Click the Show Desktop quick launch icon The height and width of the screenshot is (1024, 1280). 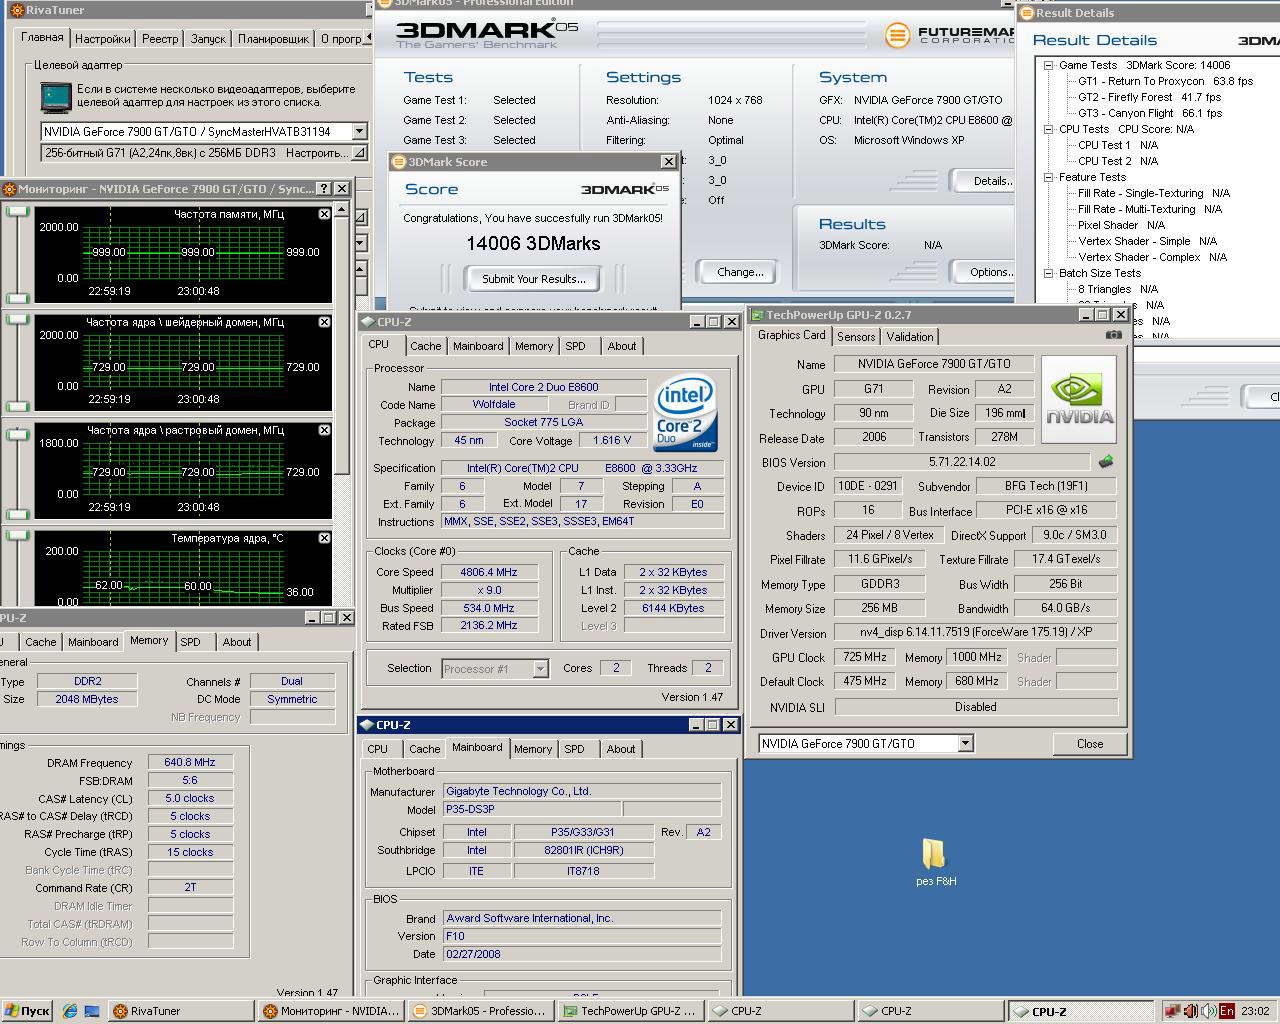coord(92,1011)
